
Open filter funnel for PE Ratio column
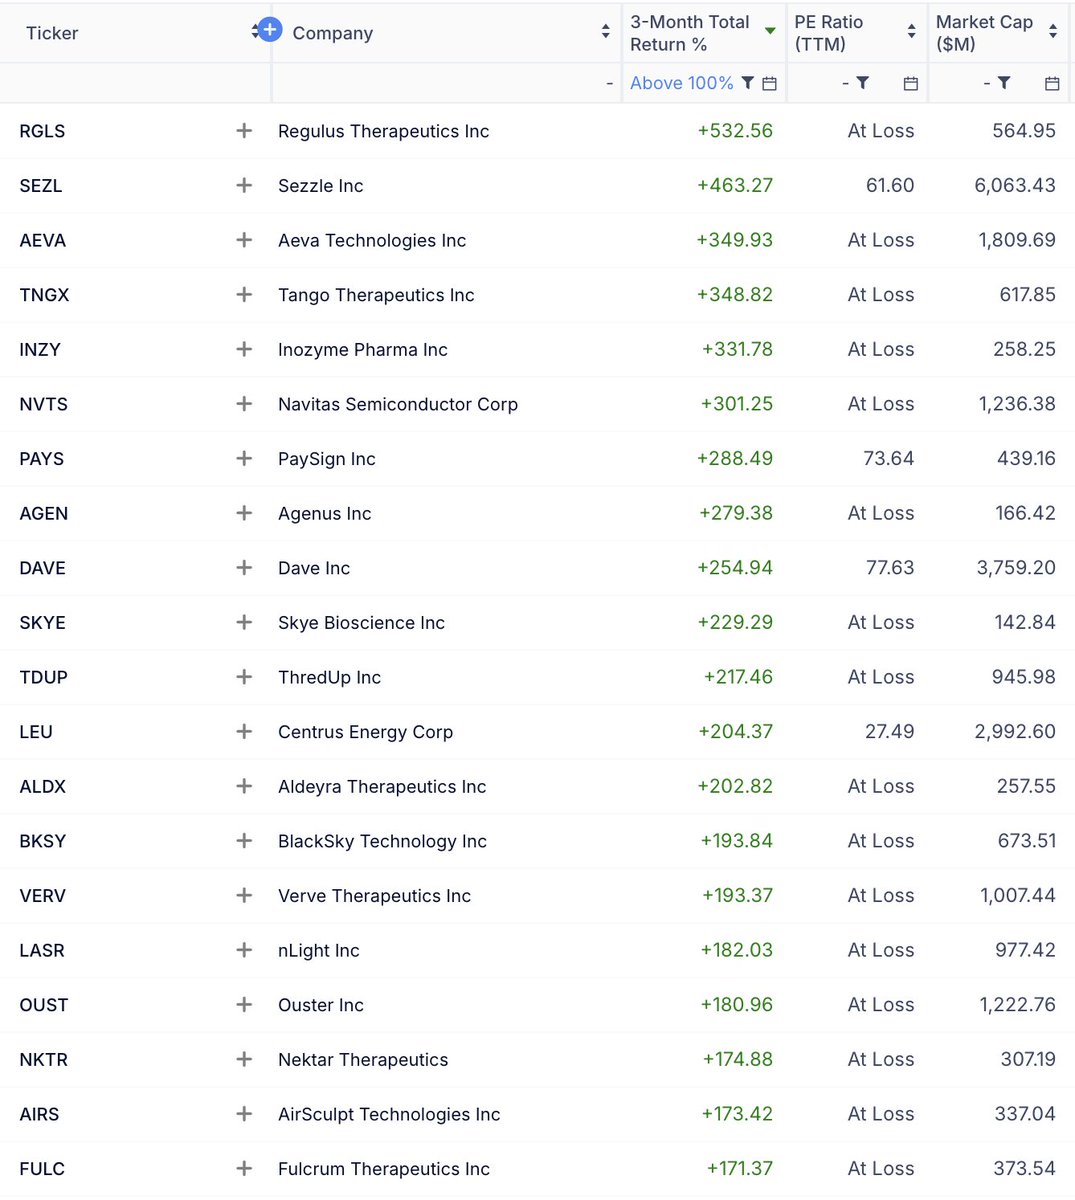[x=863, y=83]
